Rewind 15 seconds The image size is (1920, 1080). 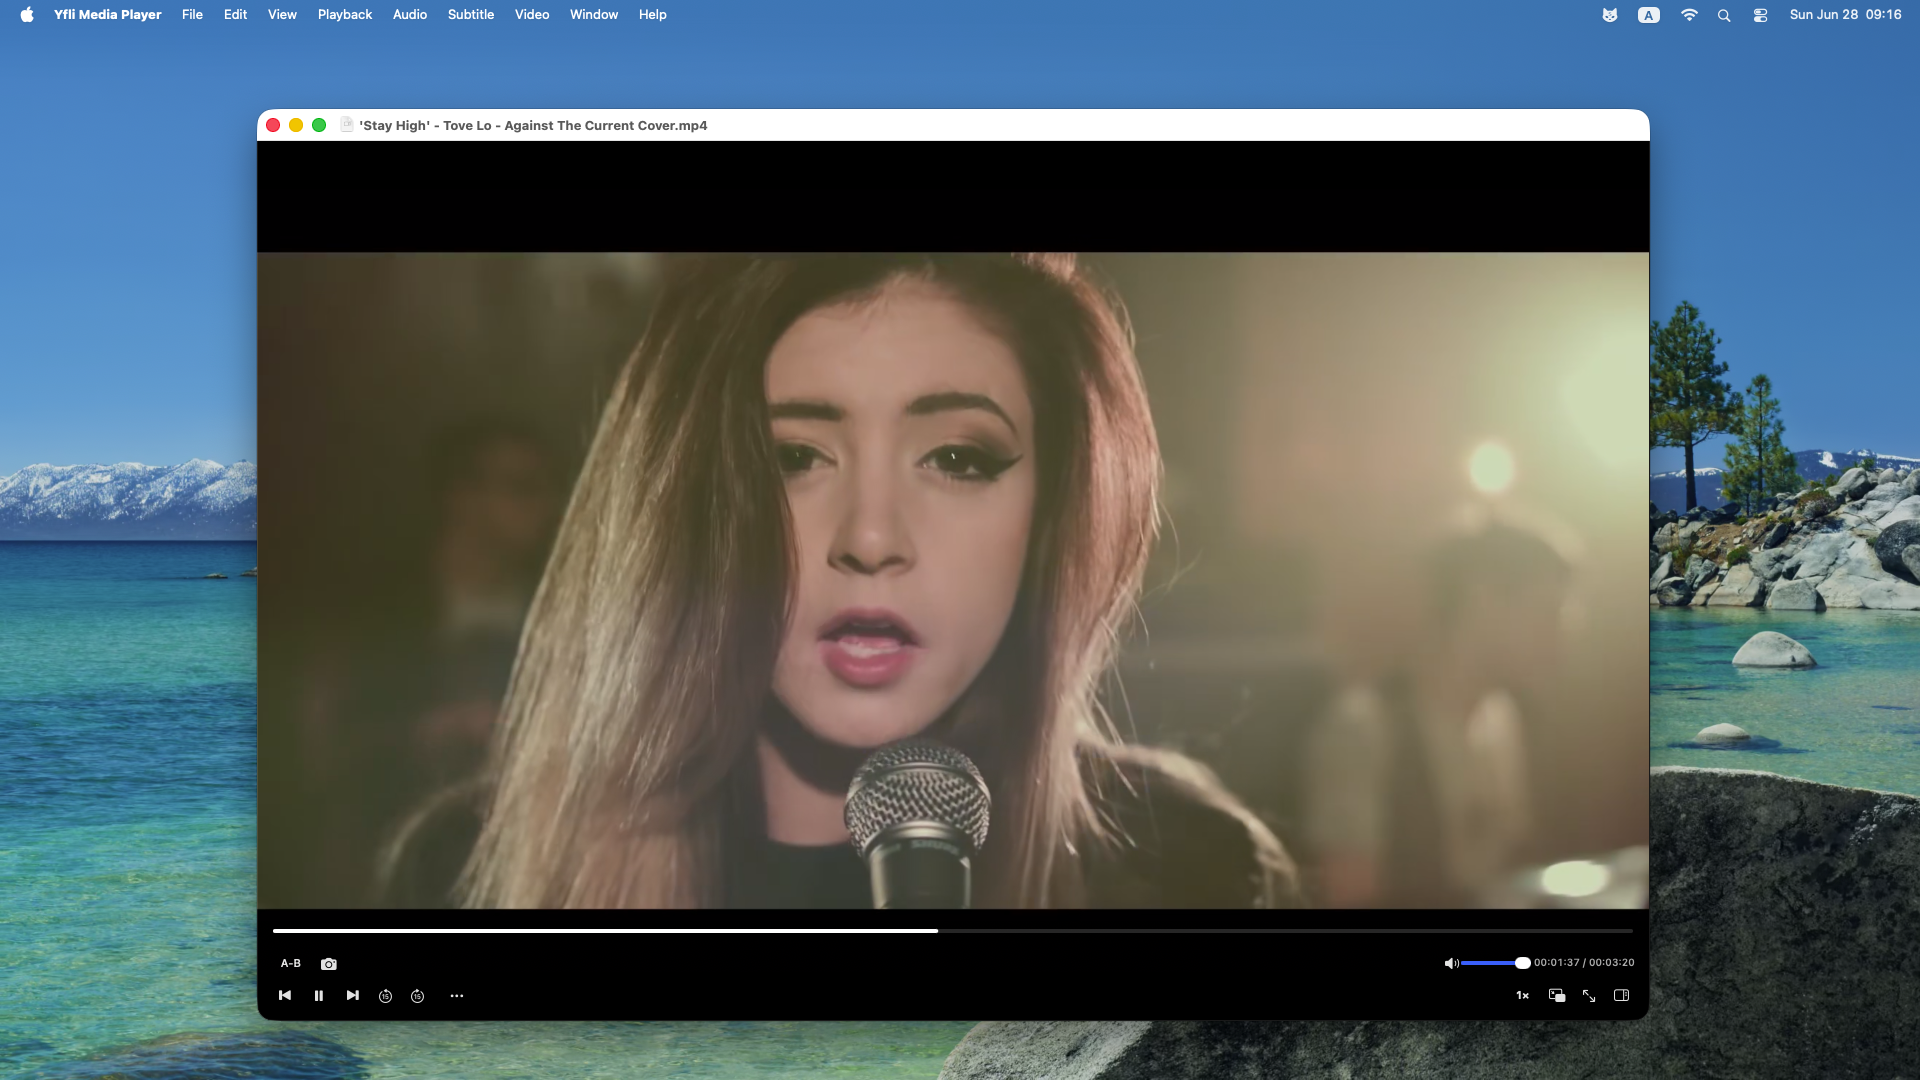pos(386,996)
